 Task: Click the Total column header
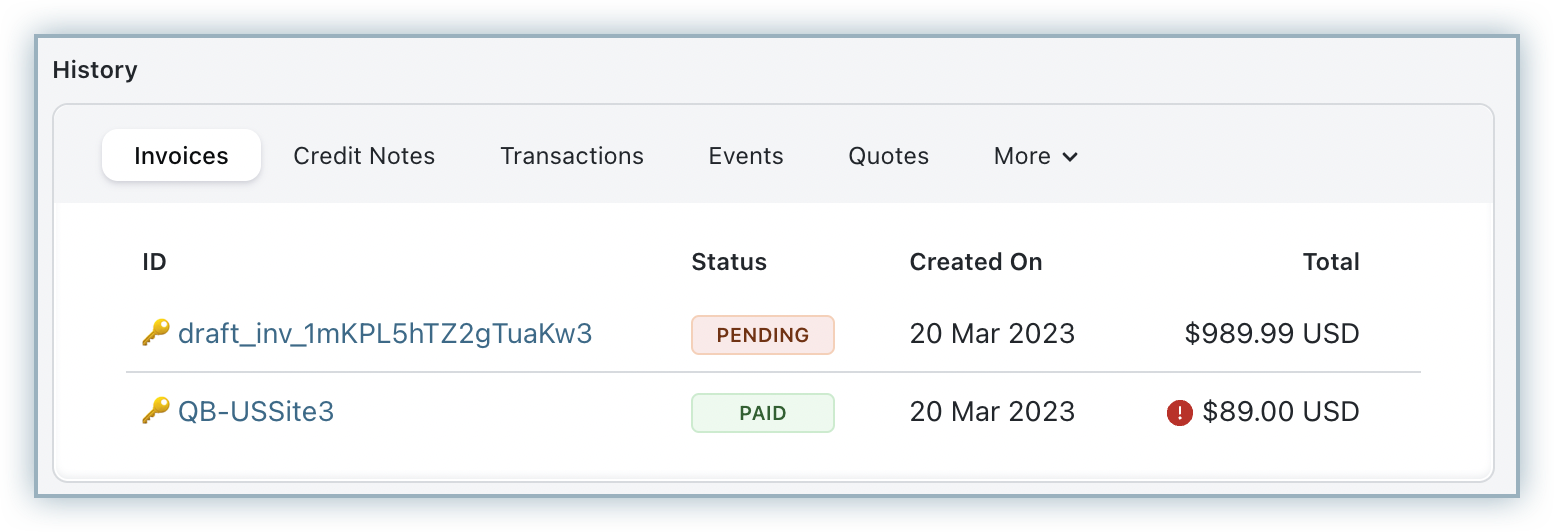click(1331, 262)
